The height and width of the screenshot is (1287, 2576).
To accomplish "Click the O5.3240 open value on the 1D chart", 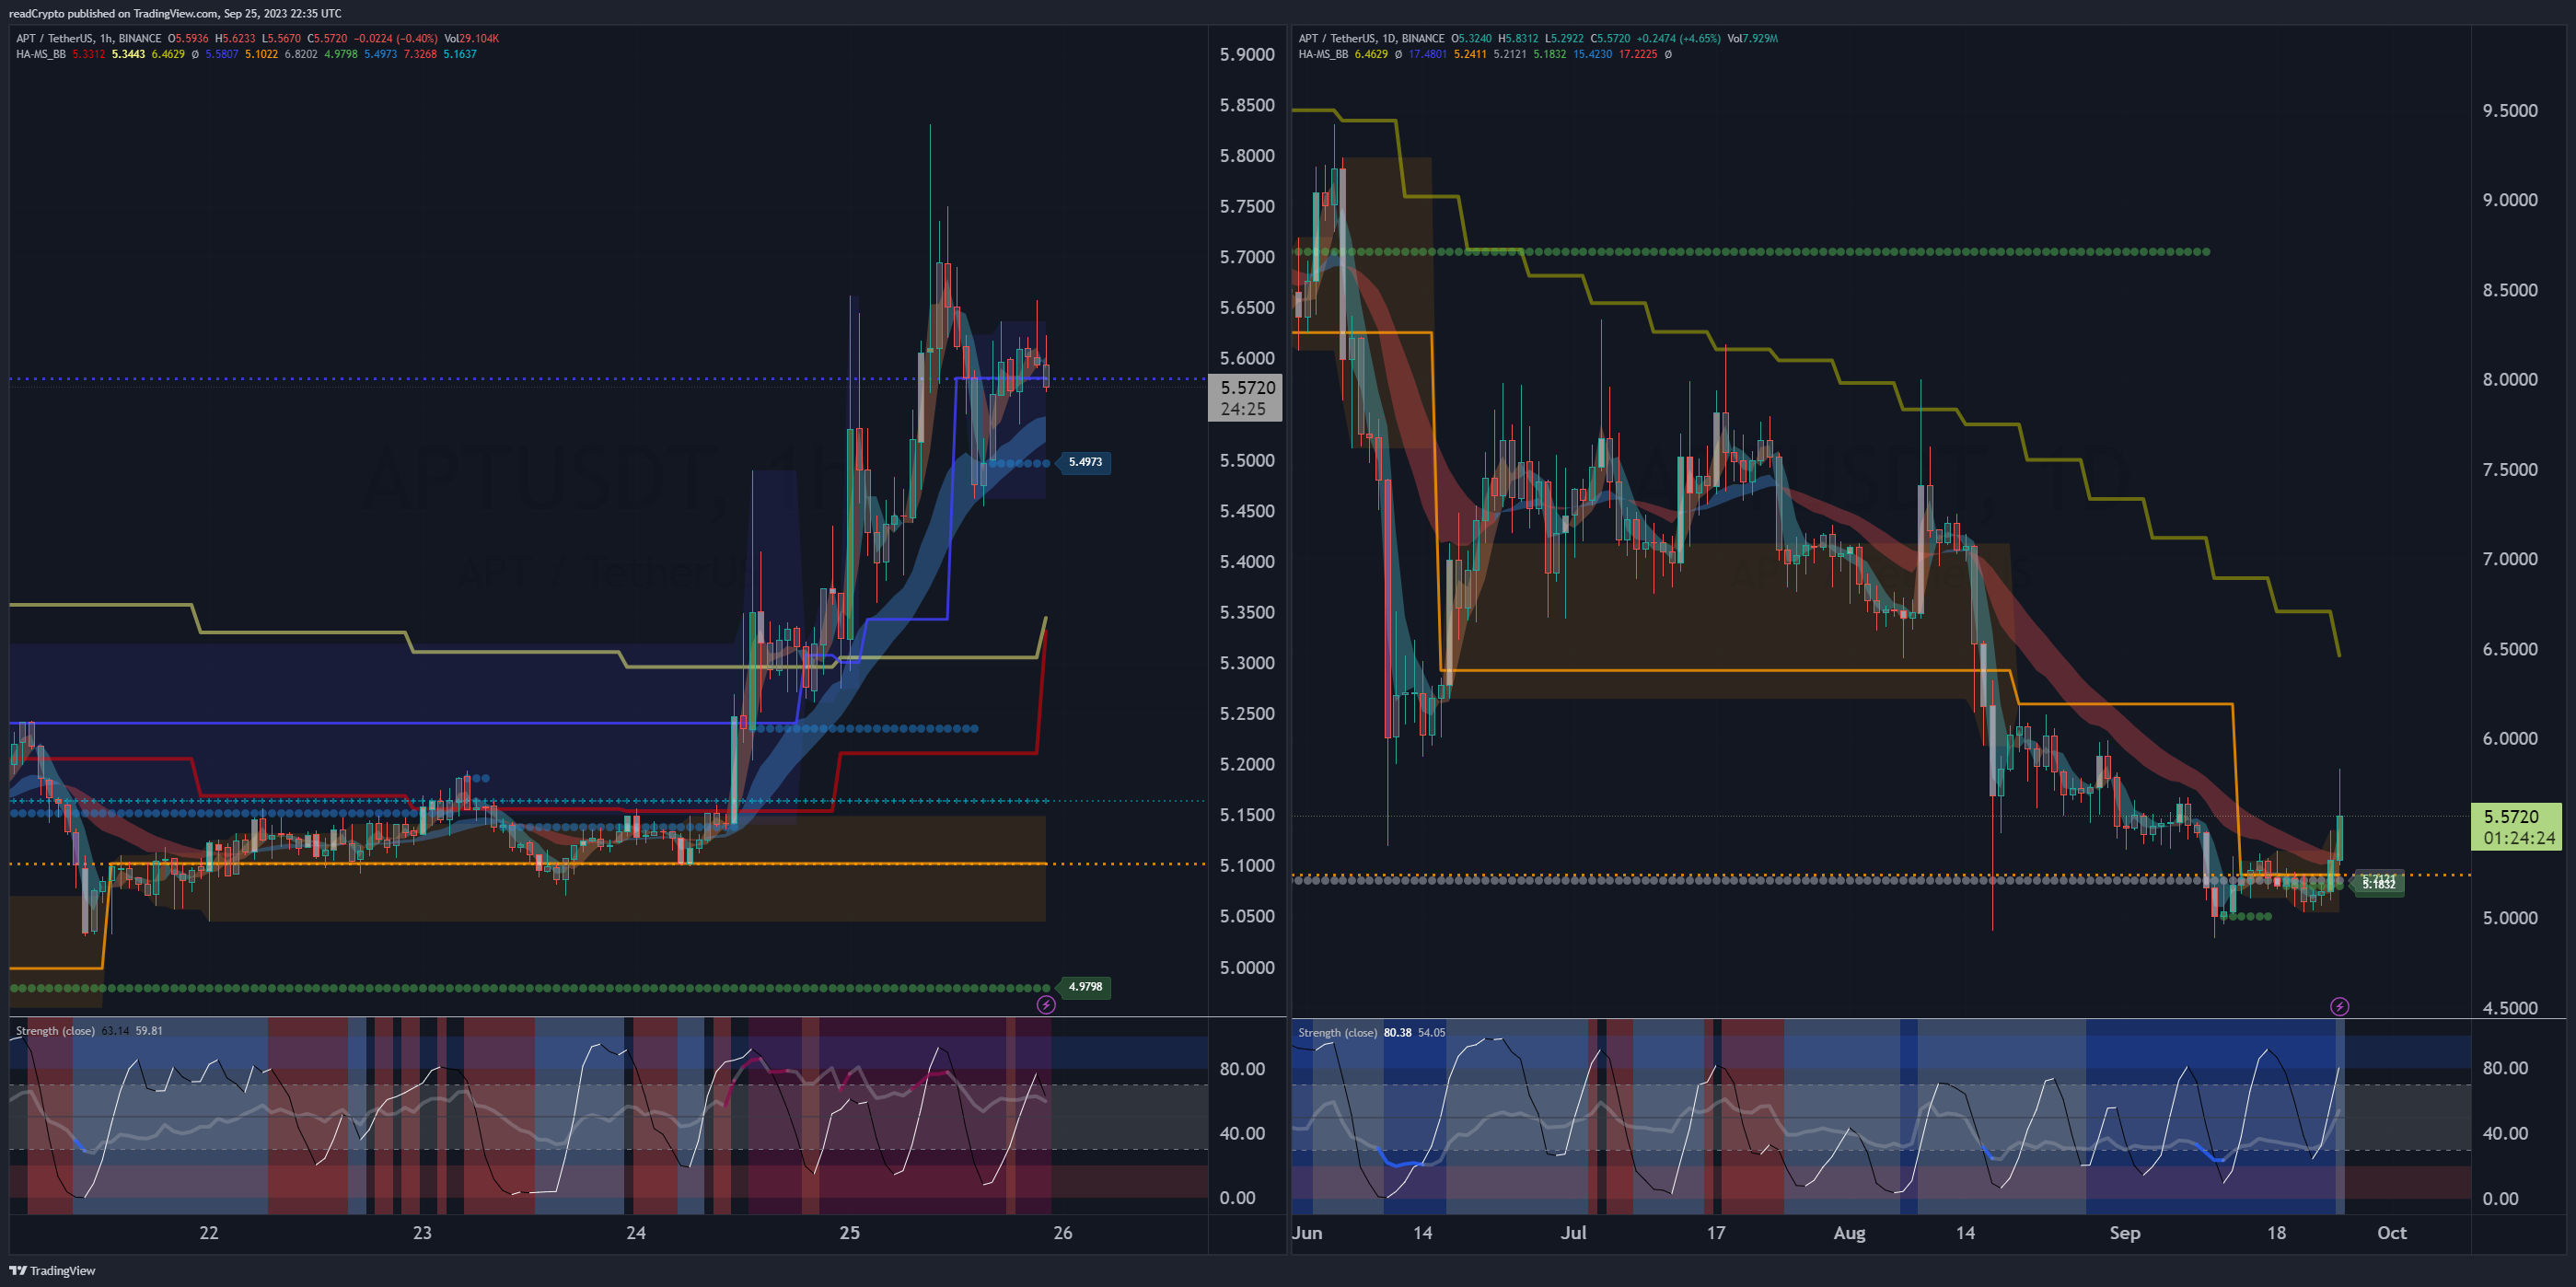I will pyautogui.click(x=1471, y=38).
